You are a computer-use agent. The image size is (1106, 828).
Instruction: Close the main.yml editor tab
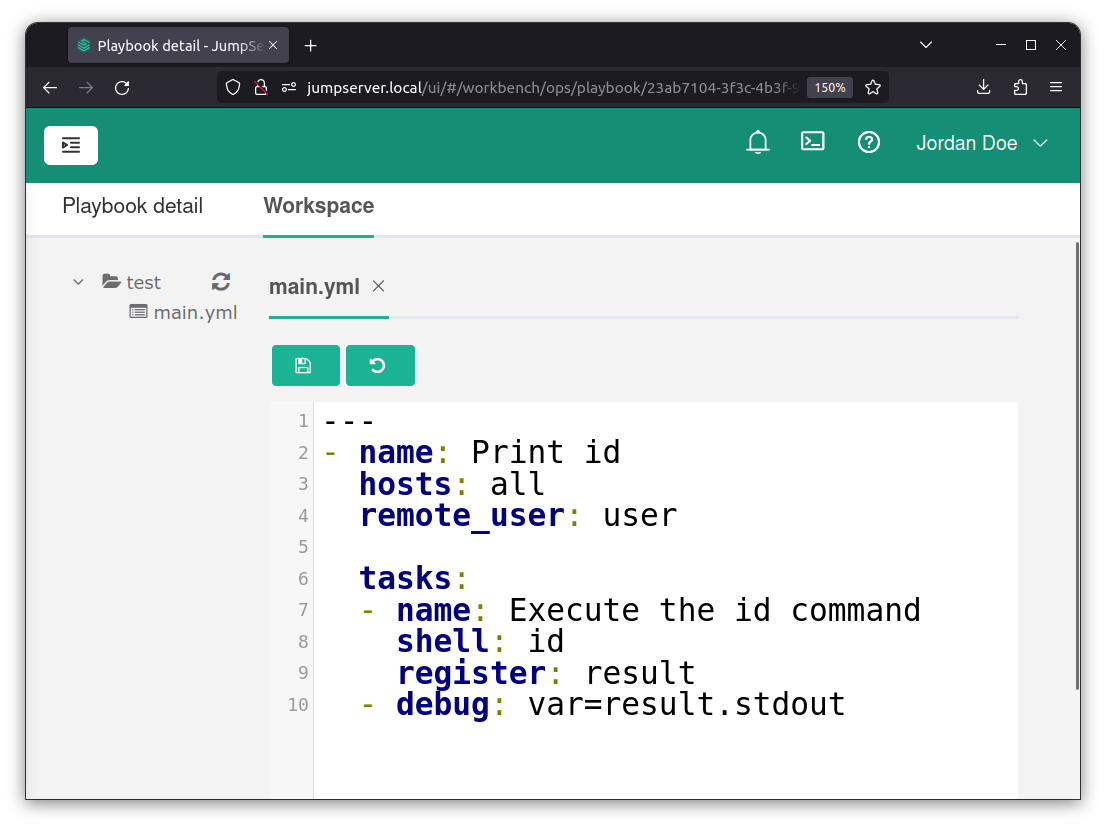pyautogui.click(x=379, y=287)
